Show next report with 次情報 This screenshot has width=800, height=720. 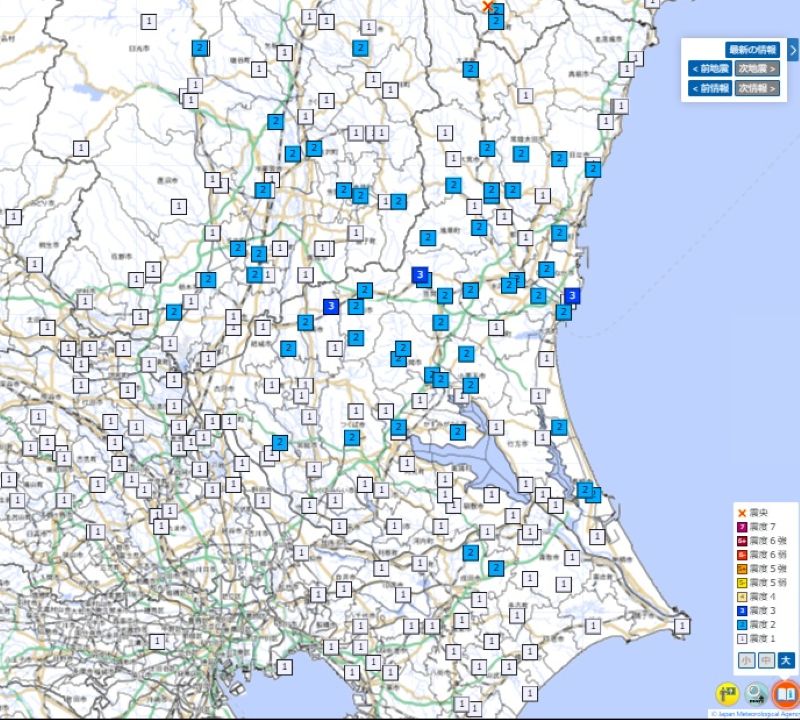click(x=757, y=89)
